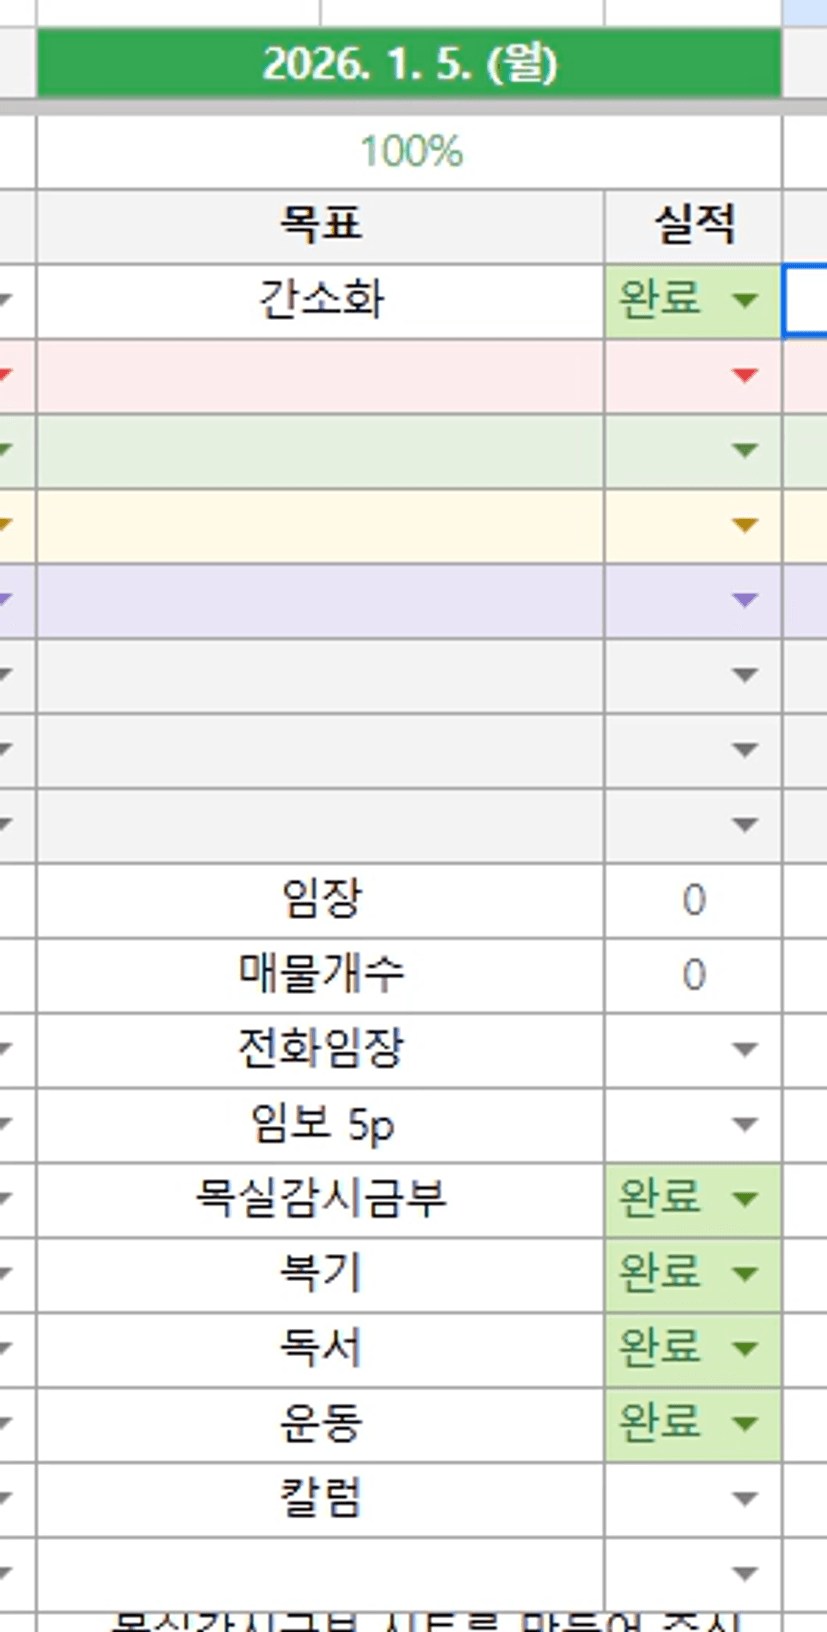This screenshot has width=827, height=1632.
Task: Open the green dropdown arrow in the green row
Action: coord(744,450)
